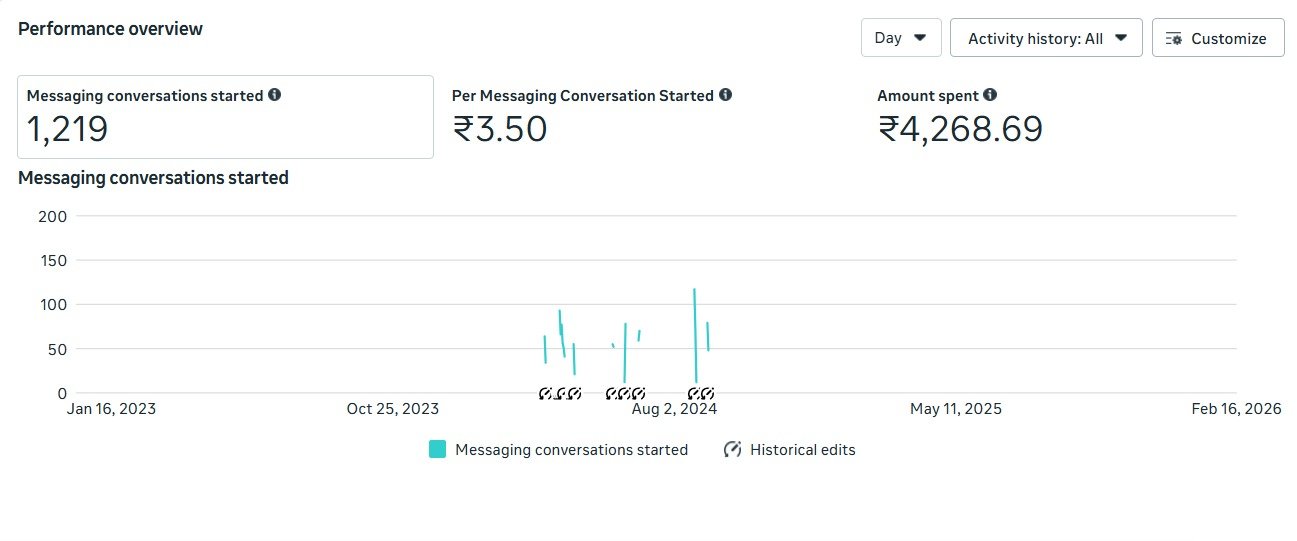This screenshot has width=1297, height=541.
Task: Click the Historical edits legend icon
Action: (x=732, y=449)
